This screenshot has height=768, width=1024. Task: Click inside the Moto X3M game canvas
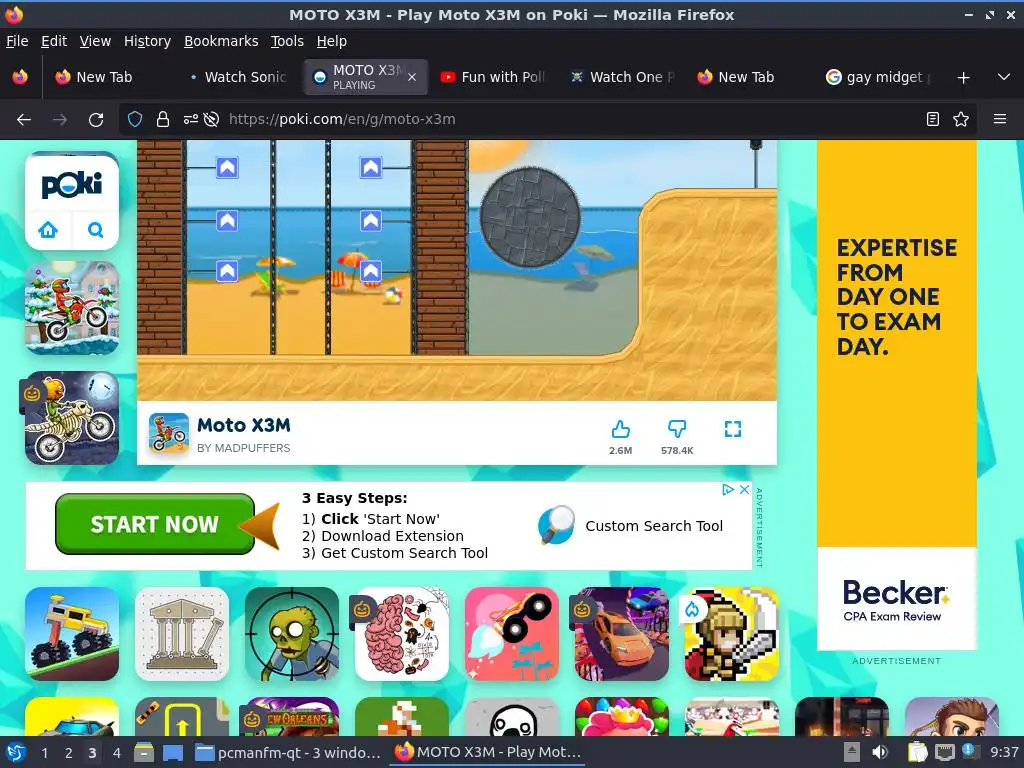(x=456, y=270)
